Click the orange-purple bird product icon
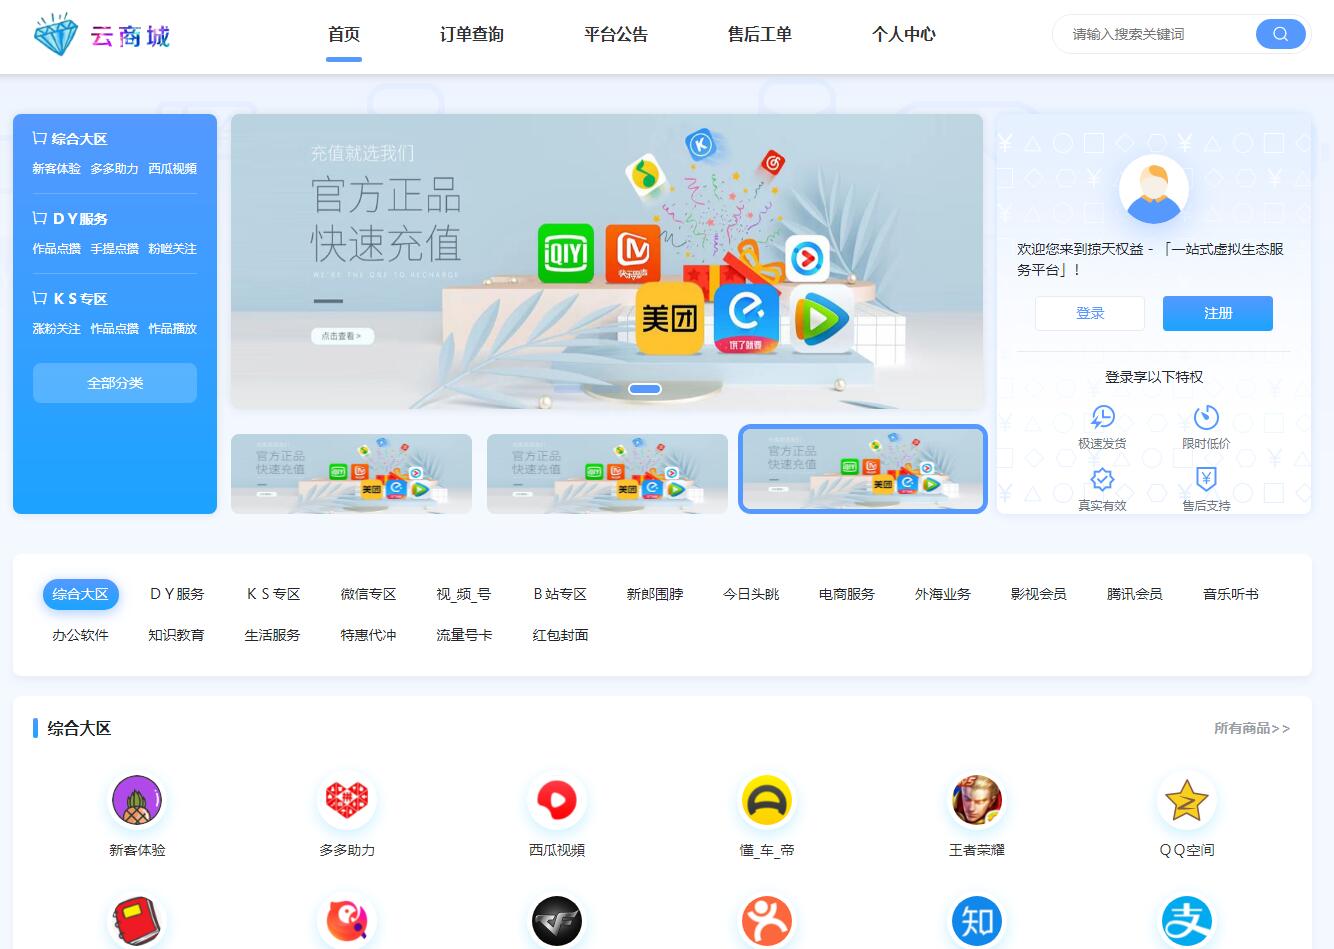Viewport: 1334px width, 949px height. point(347,921)
